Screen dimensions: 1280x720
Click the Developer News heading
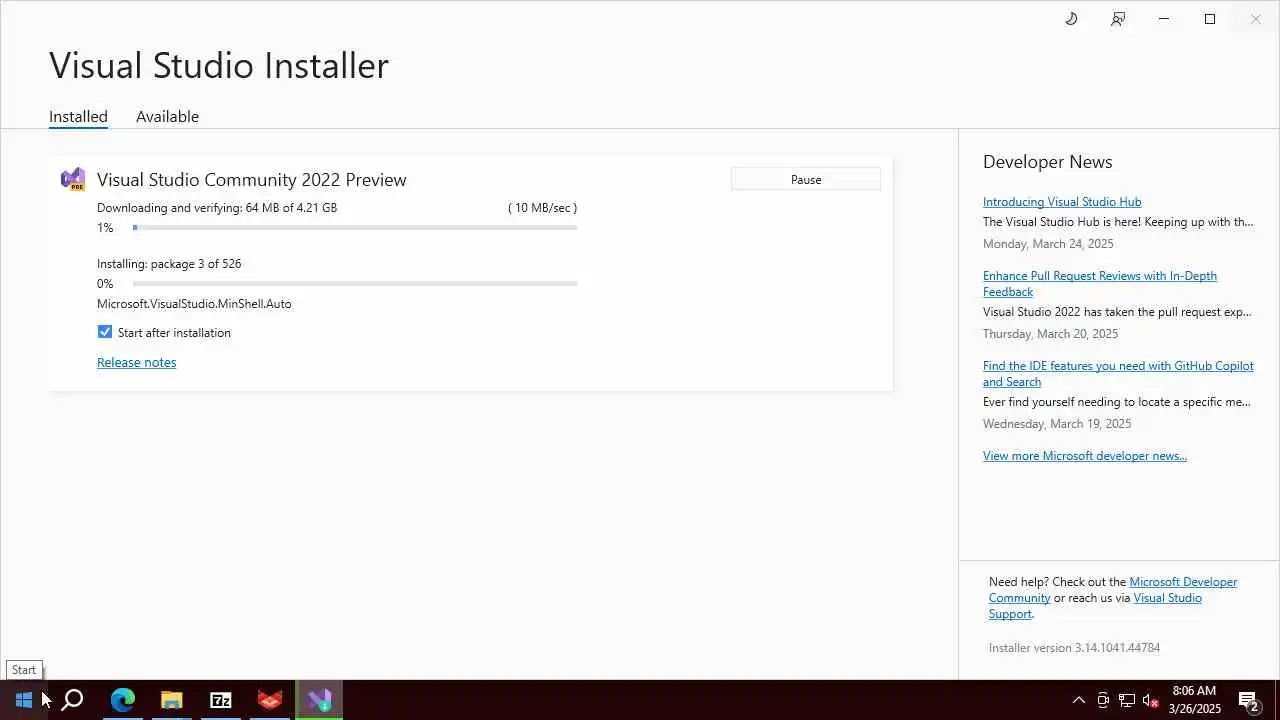1047,162
